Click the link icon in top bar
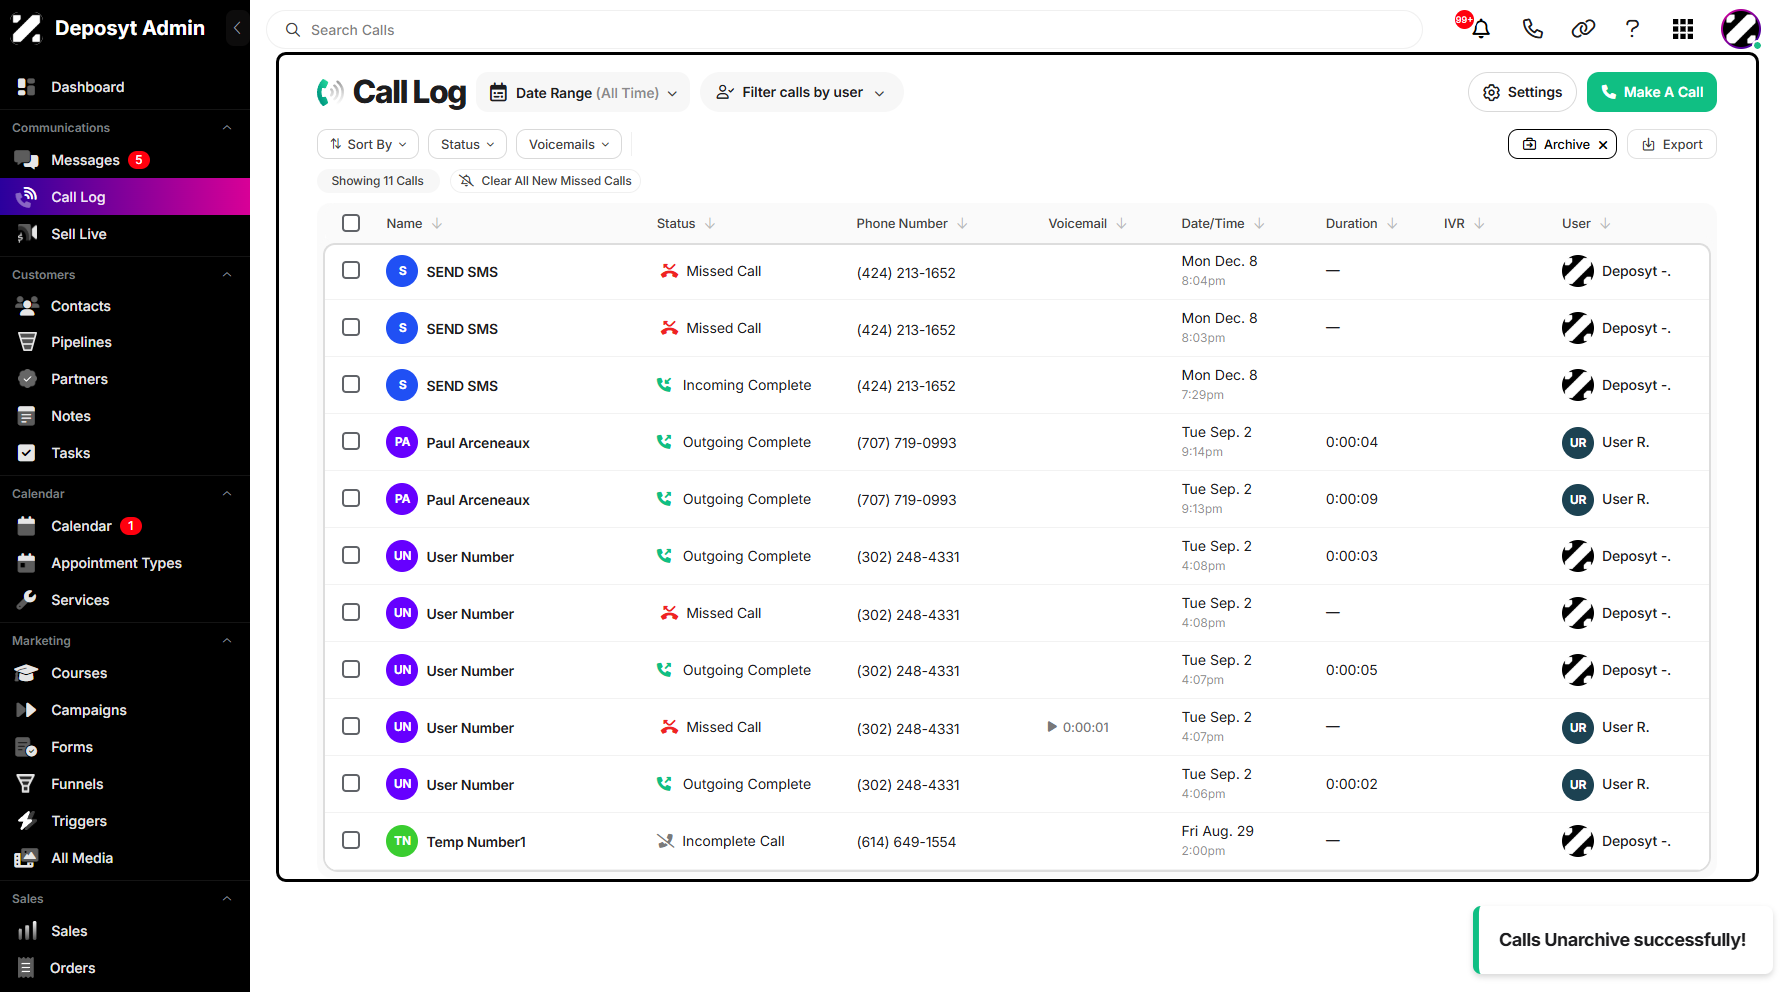Screen dimensions: 1785x992 [x=1583, y=29]
